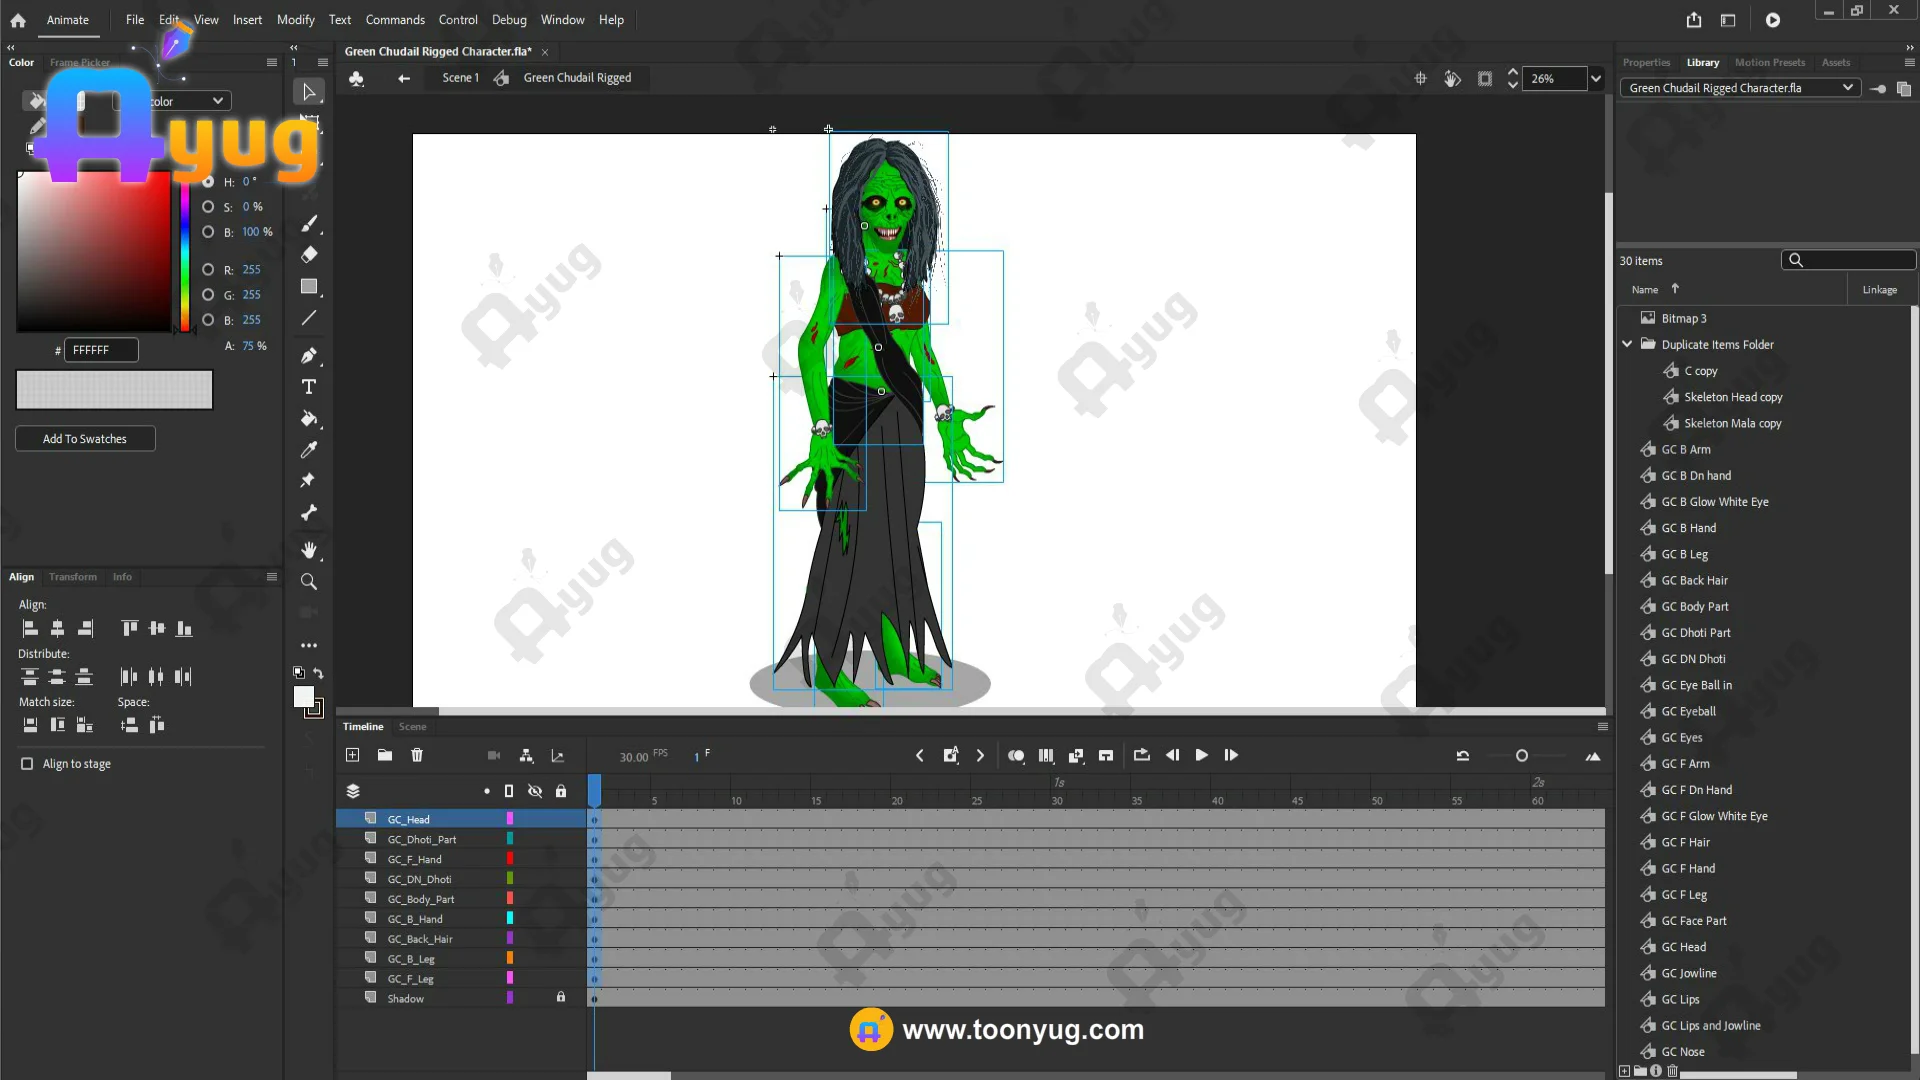This screenshot has height=1080, width=1920.
Task: Select the Pen tool
Action: coord(309,355)
